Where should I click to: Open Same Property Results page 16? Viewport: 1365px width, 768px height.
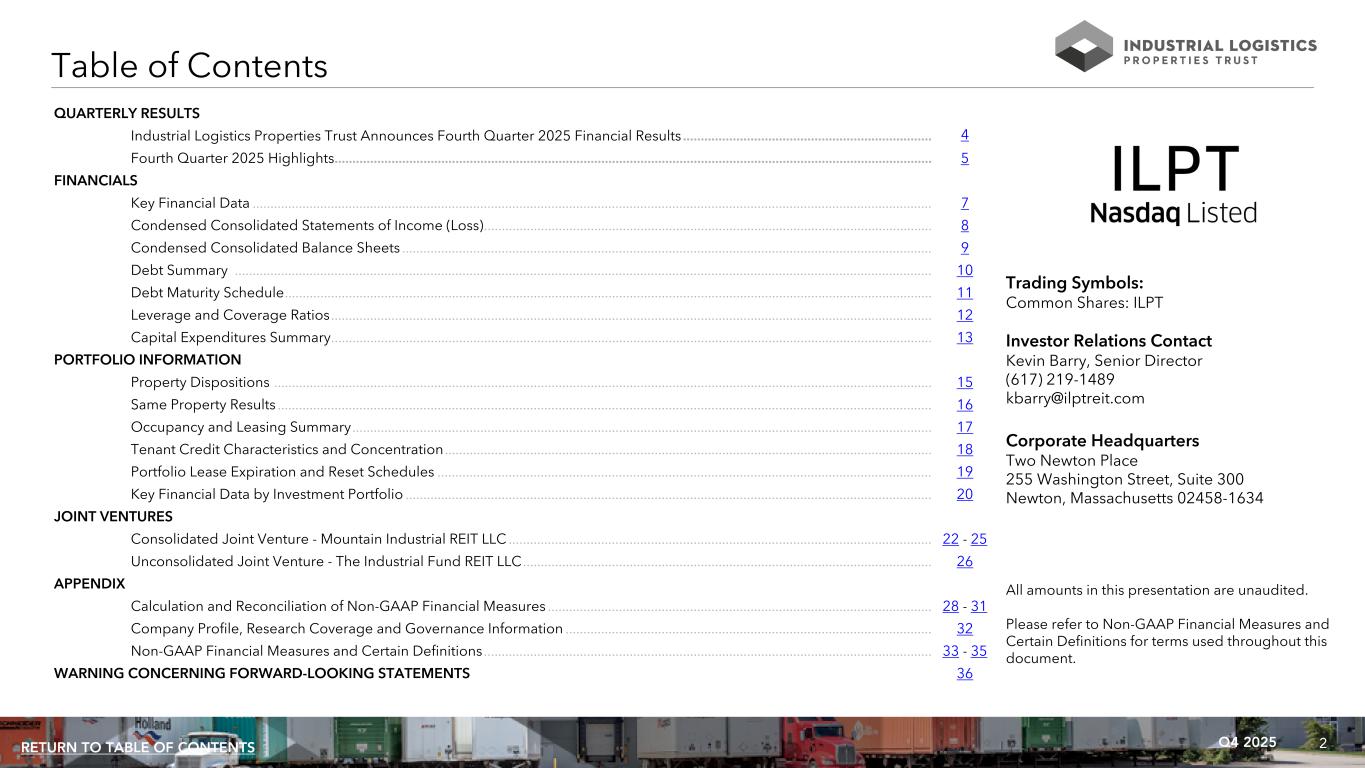click(964, 405)
